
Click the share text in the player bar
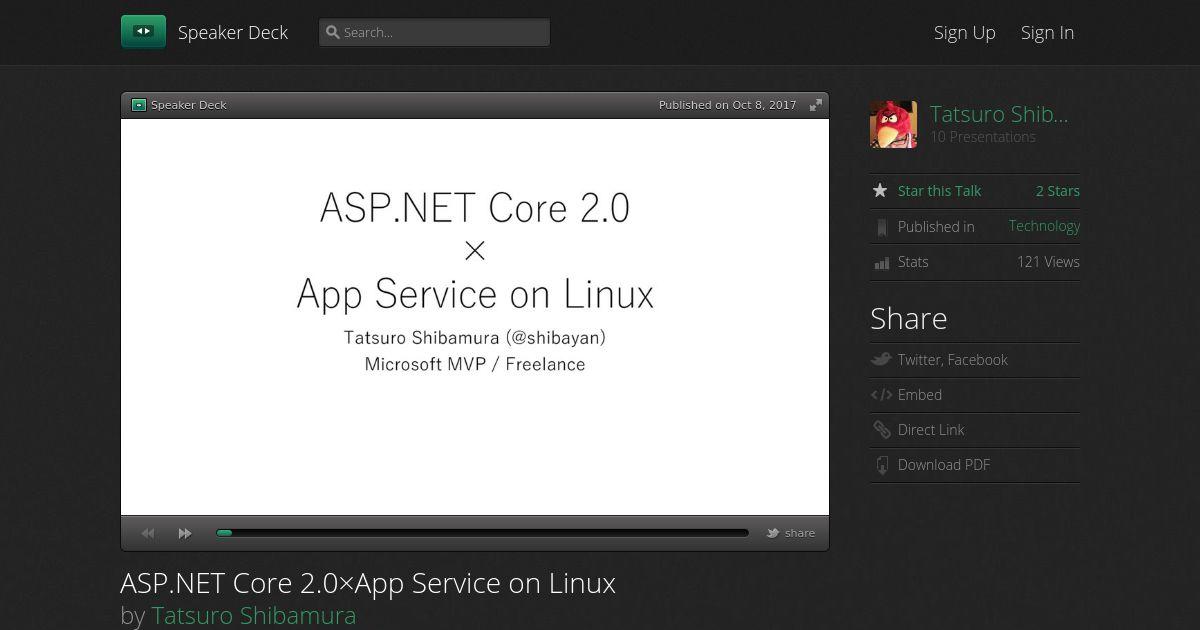pyautogui.click(x=800, y=533)
